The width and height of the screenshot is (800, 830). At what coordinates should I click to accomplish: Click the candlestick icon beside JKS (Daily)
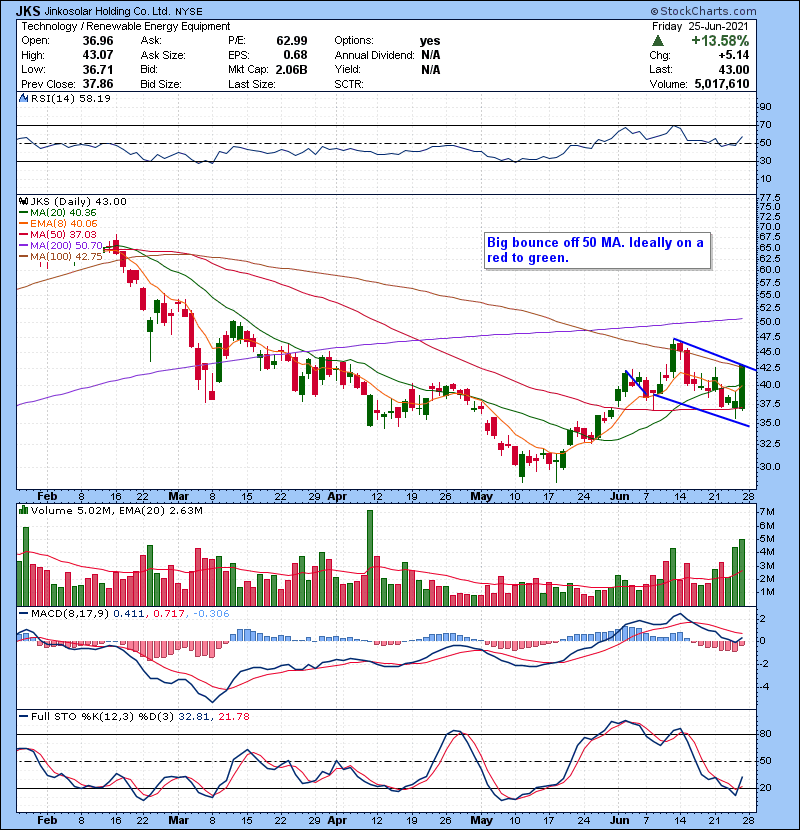tap(22, 201)
